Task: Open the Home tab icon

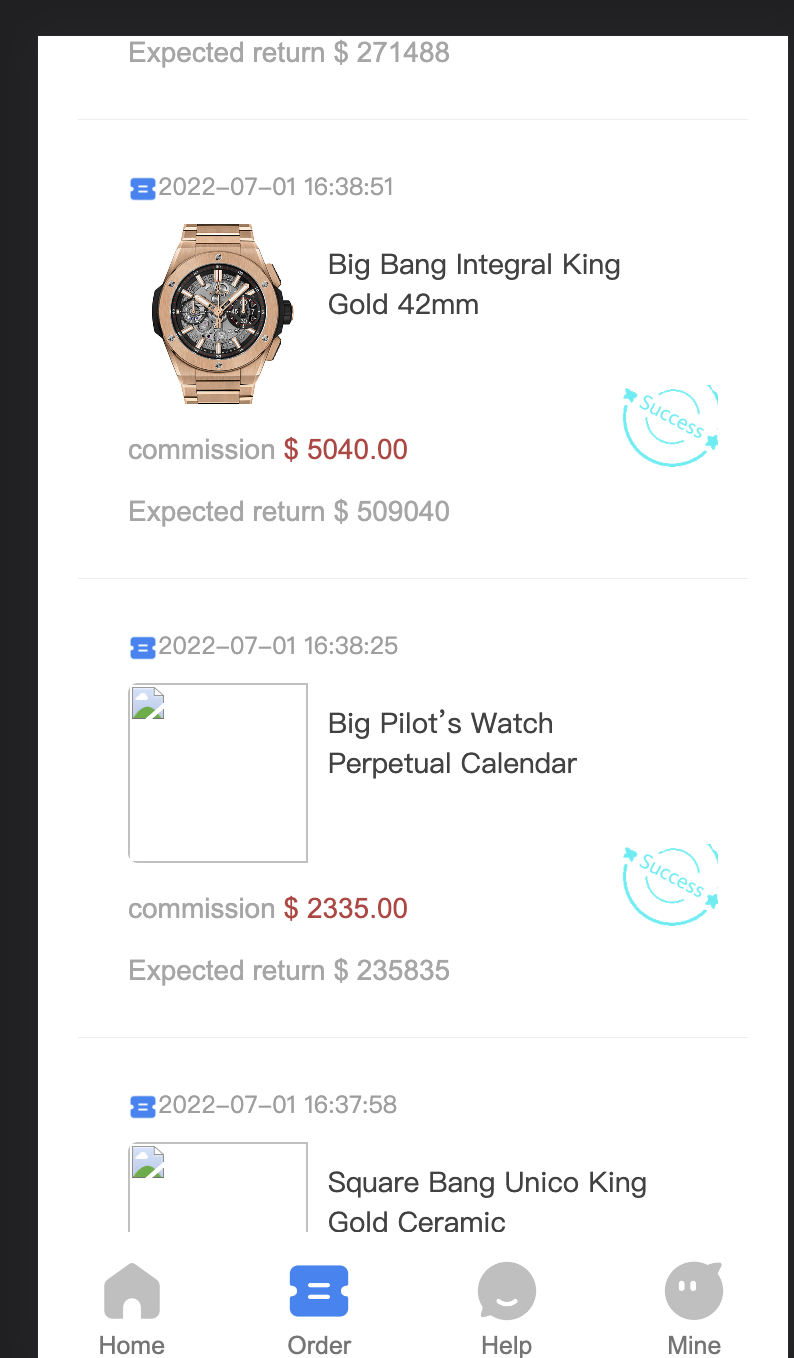Action: (132, 1291)
